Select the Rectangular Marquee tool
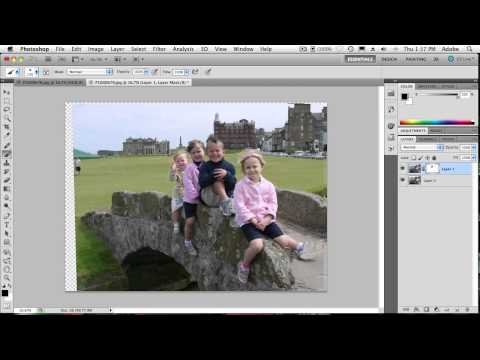The height and width of the screenshot is (360, 480). (6, 101)
